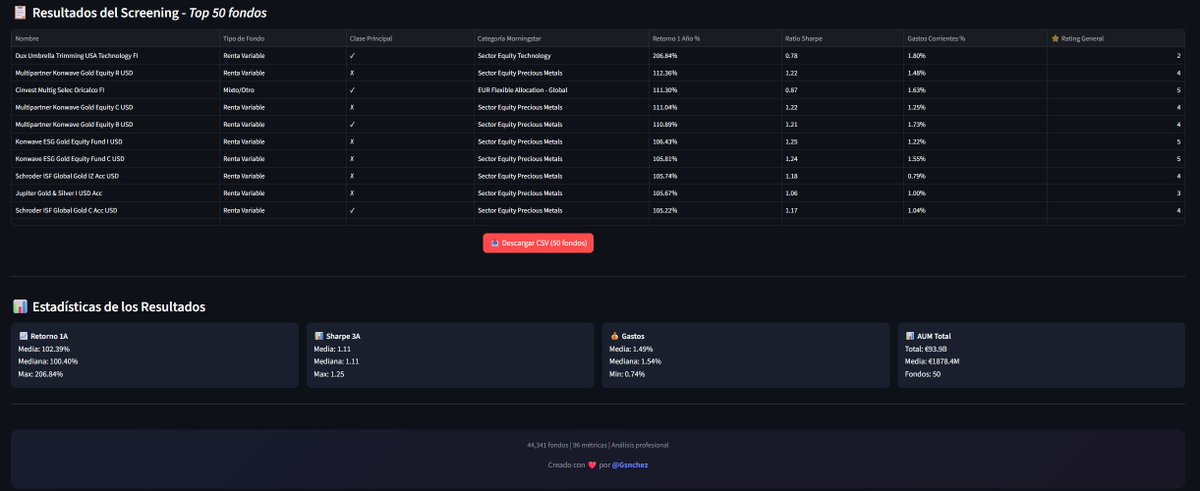Click the 111.30% return cell
Screen dimensions: 1200x491
[715, 90]
